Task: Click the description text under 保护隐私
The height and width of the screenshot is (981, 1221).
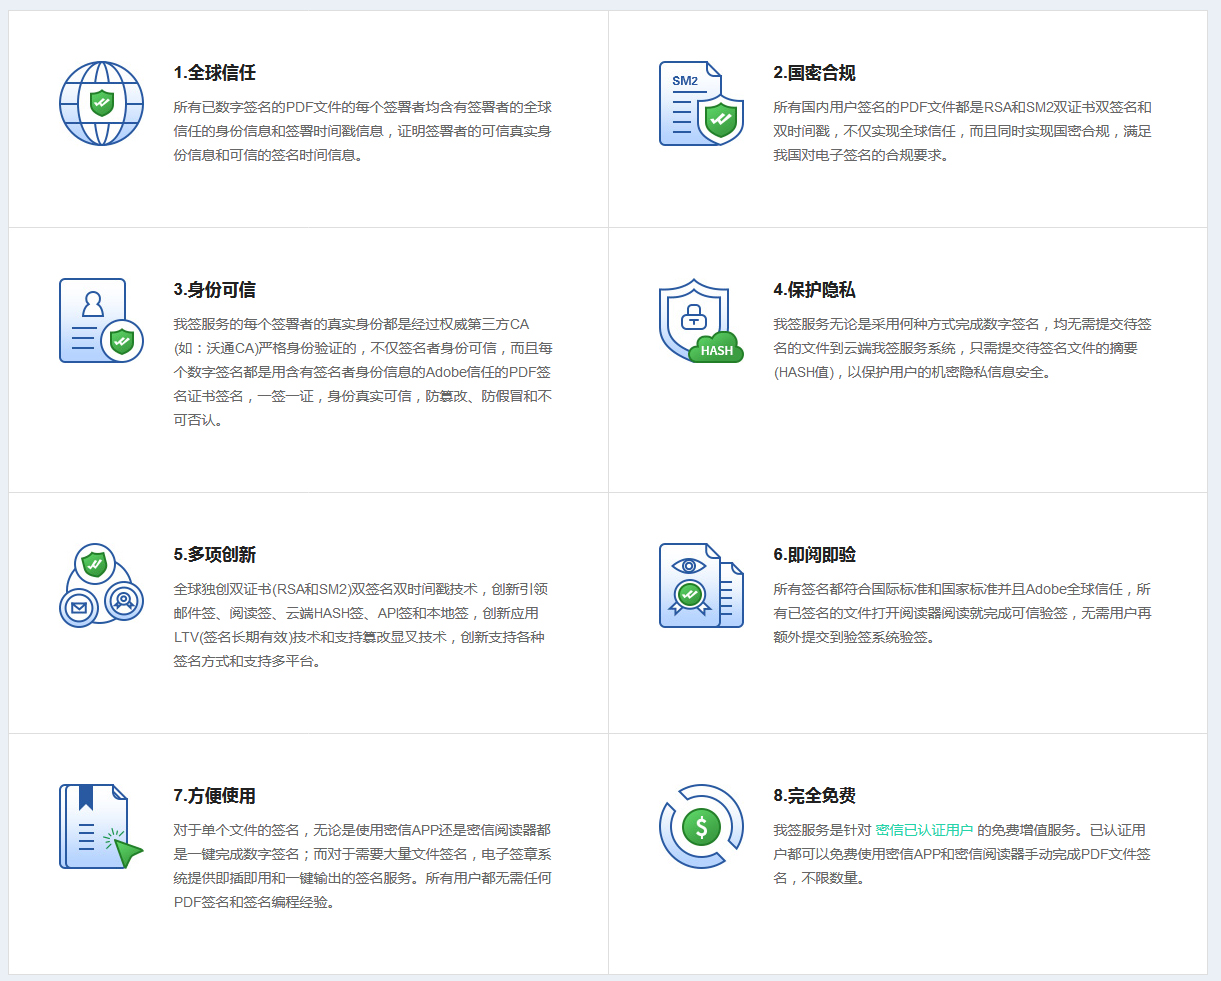Action: 962,348
